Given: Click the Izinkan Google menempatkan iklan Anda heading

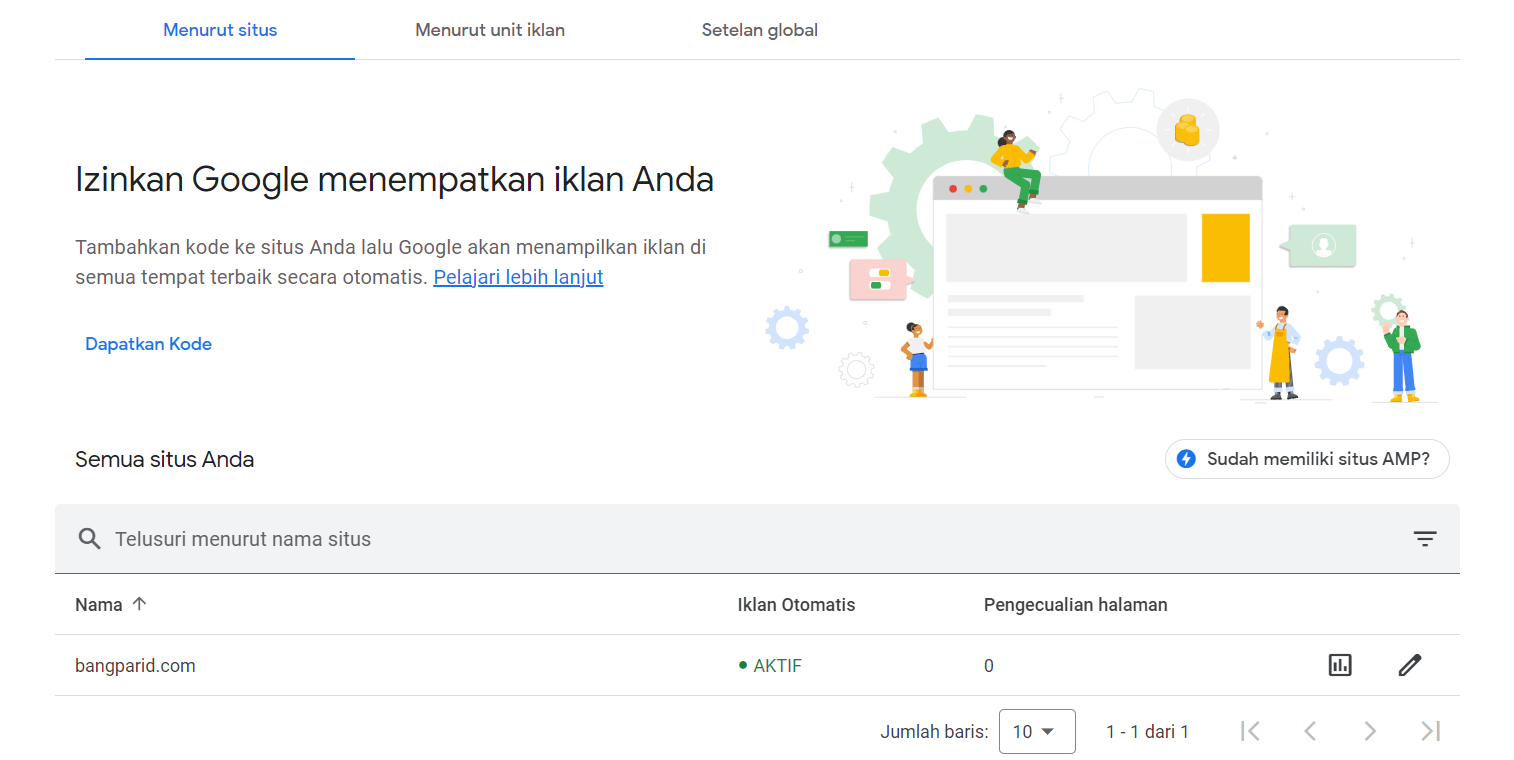Looking at the screenshot, I should tap(394, 180).
